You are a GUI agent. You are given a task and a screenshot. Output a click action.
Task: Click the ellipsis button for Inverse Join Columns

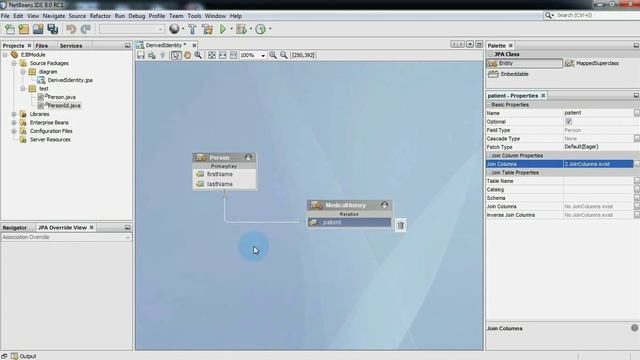(x=637, y=215)
